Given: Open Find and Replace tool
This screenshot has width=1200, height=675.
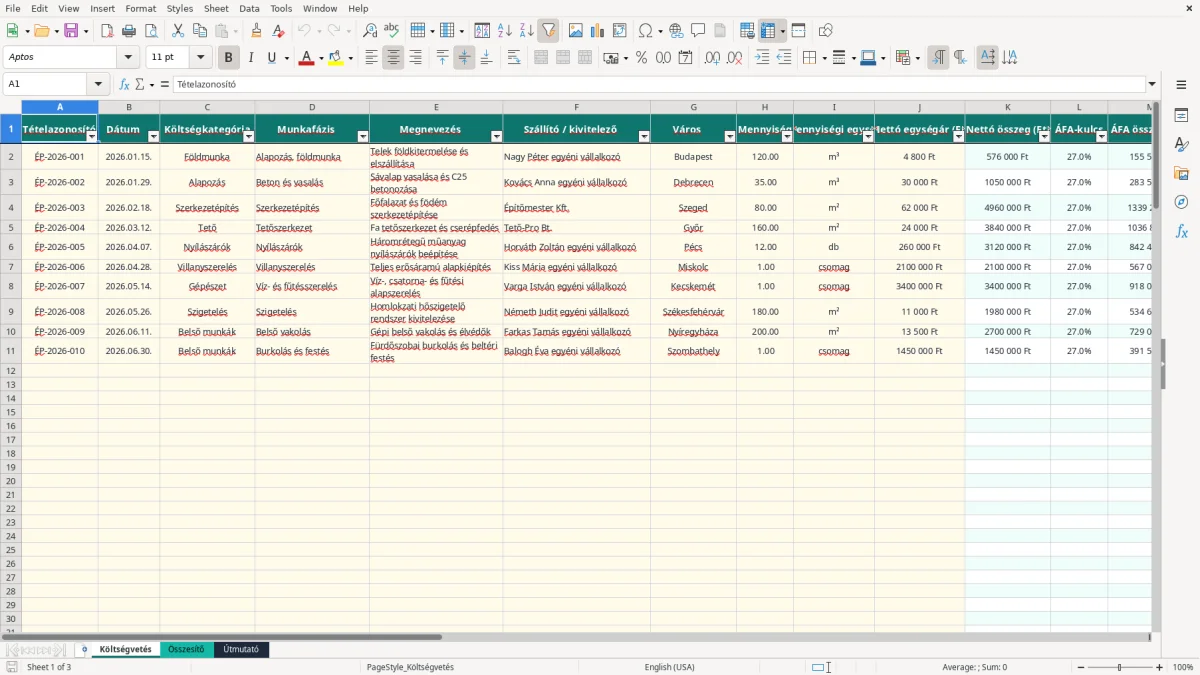Looking at the screenshot, I should pos(370,31).
